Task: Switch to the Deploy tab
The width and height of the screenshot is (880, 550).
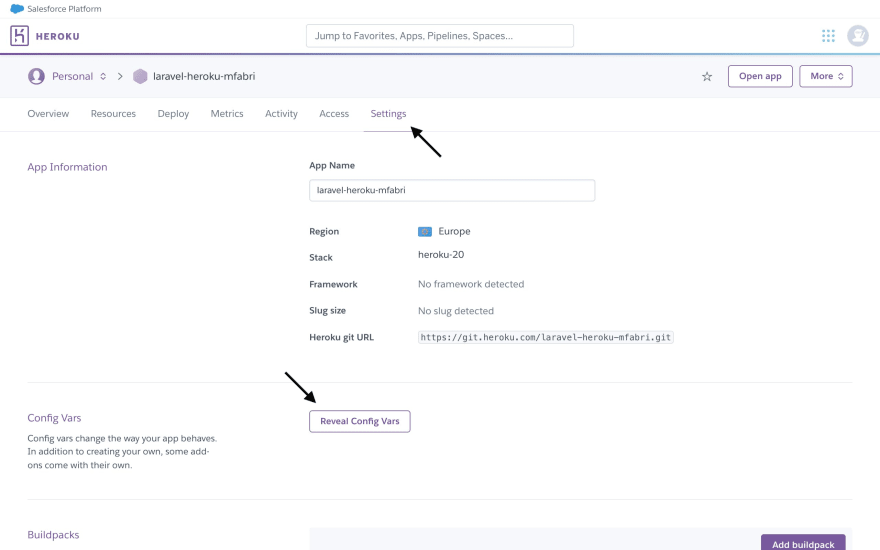Action: tap(173, 113)
